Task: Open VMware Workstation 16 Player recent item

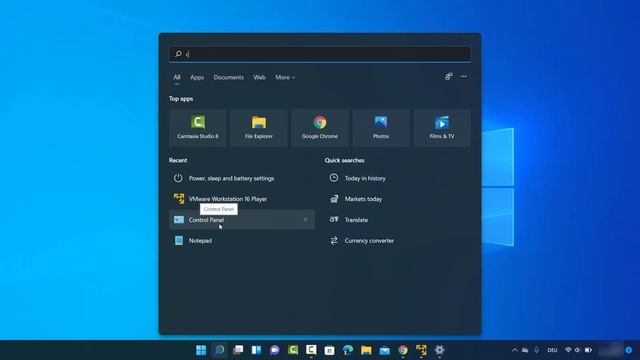Action: point(242,199)
